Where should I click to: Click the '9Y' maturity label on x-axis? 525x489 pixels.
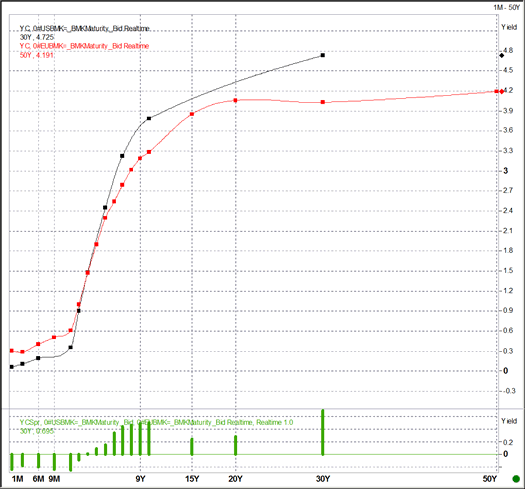141,479
